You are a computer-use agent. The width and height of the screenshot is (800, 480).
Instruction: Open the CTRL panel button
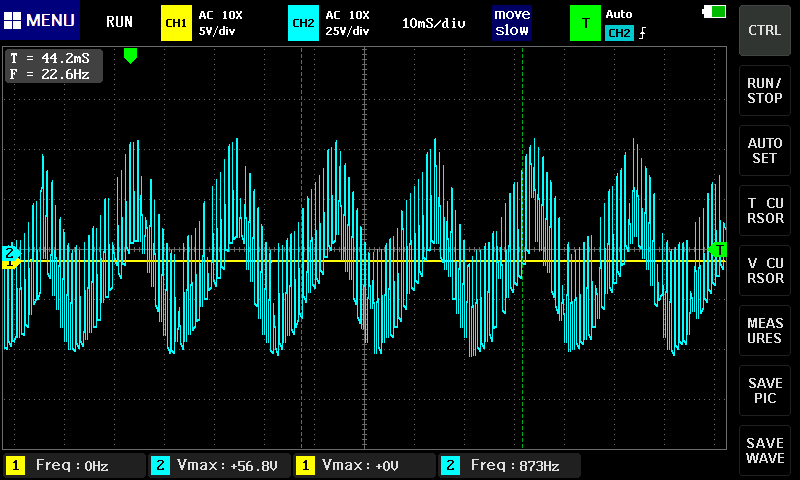765,30
